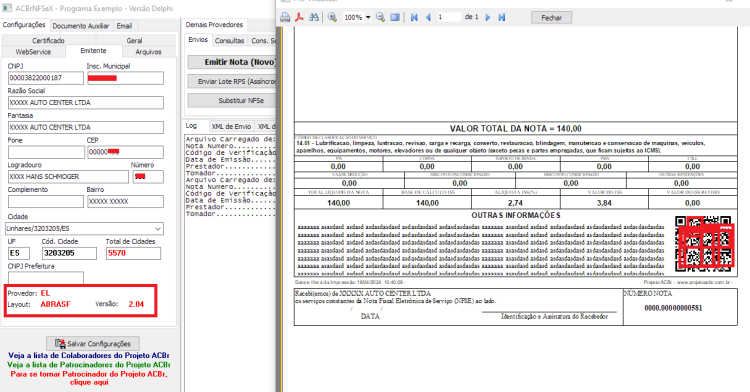The width and height of the screenshot is (750, 392).
Task: Open the Colaboradores do Projeto ACBr link
Action: (x=89, y=356)
